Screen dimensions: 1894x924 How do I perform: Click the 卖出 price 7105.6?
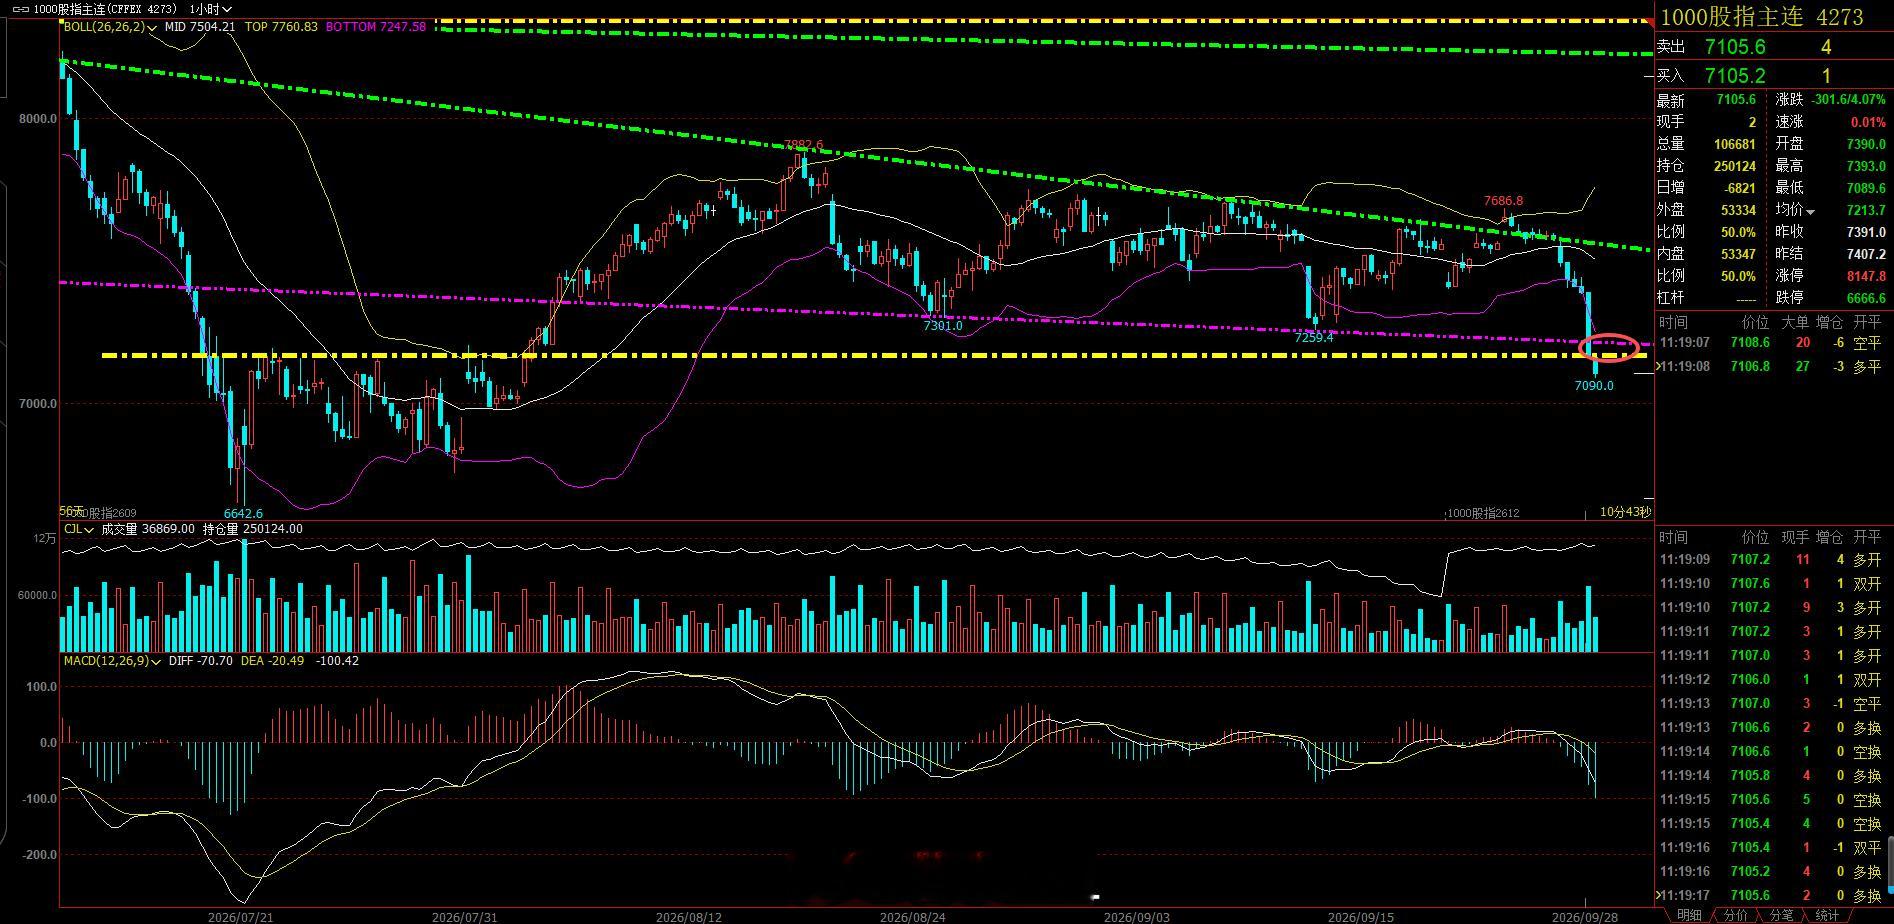[x=1735, y=47]
